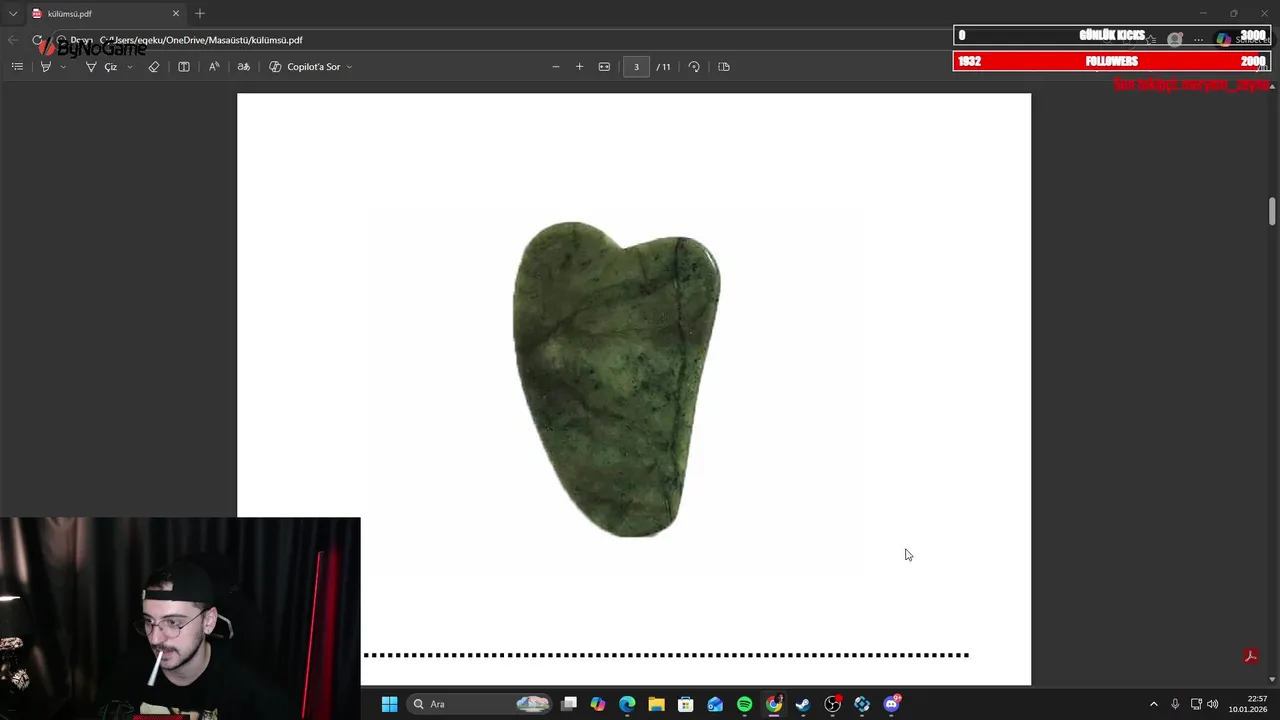
Task: Zoom in with the plus button
Action: [x=579, y=67]
